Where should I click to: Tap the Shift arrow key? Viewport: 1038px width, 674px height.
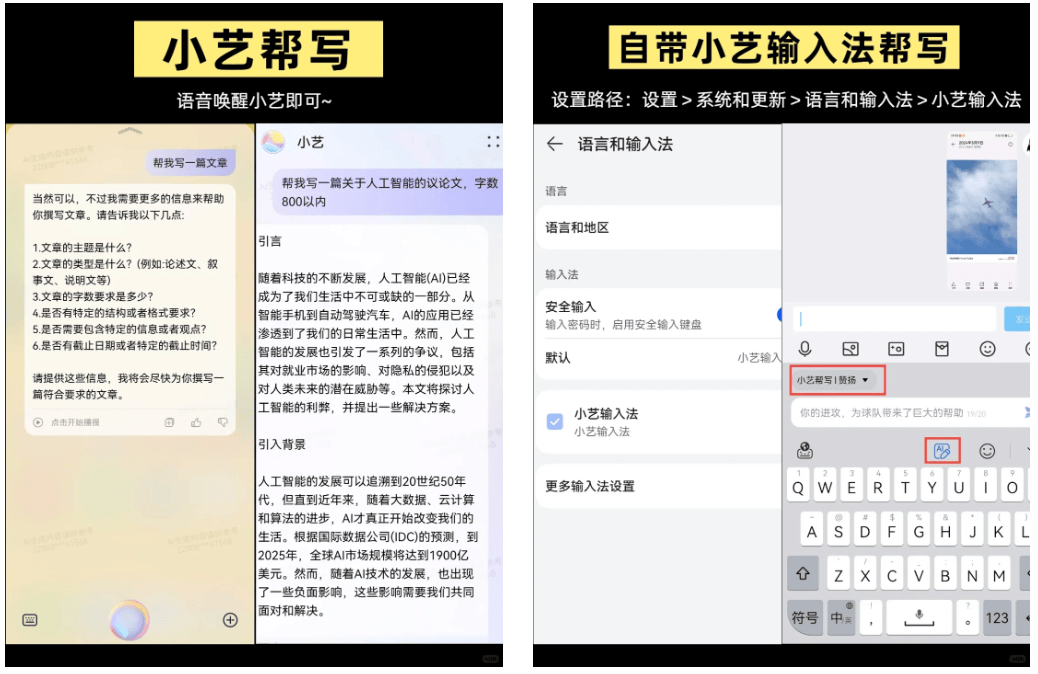803,574
